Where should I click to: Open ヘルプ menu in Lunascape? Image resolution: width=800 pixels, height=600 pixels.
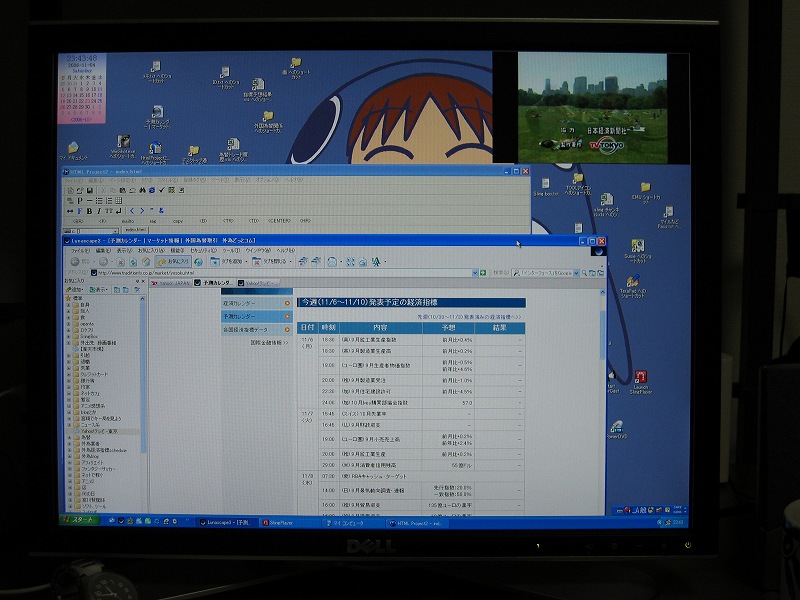click(286, 251)
